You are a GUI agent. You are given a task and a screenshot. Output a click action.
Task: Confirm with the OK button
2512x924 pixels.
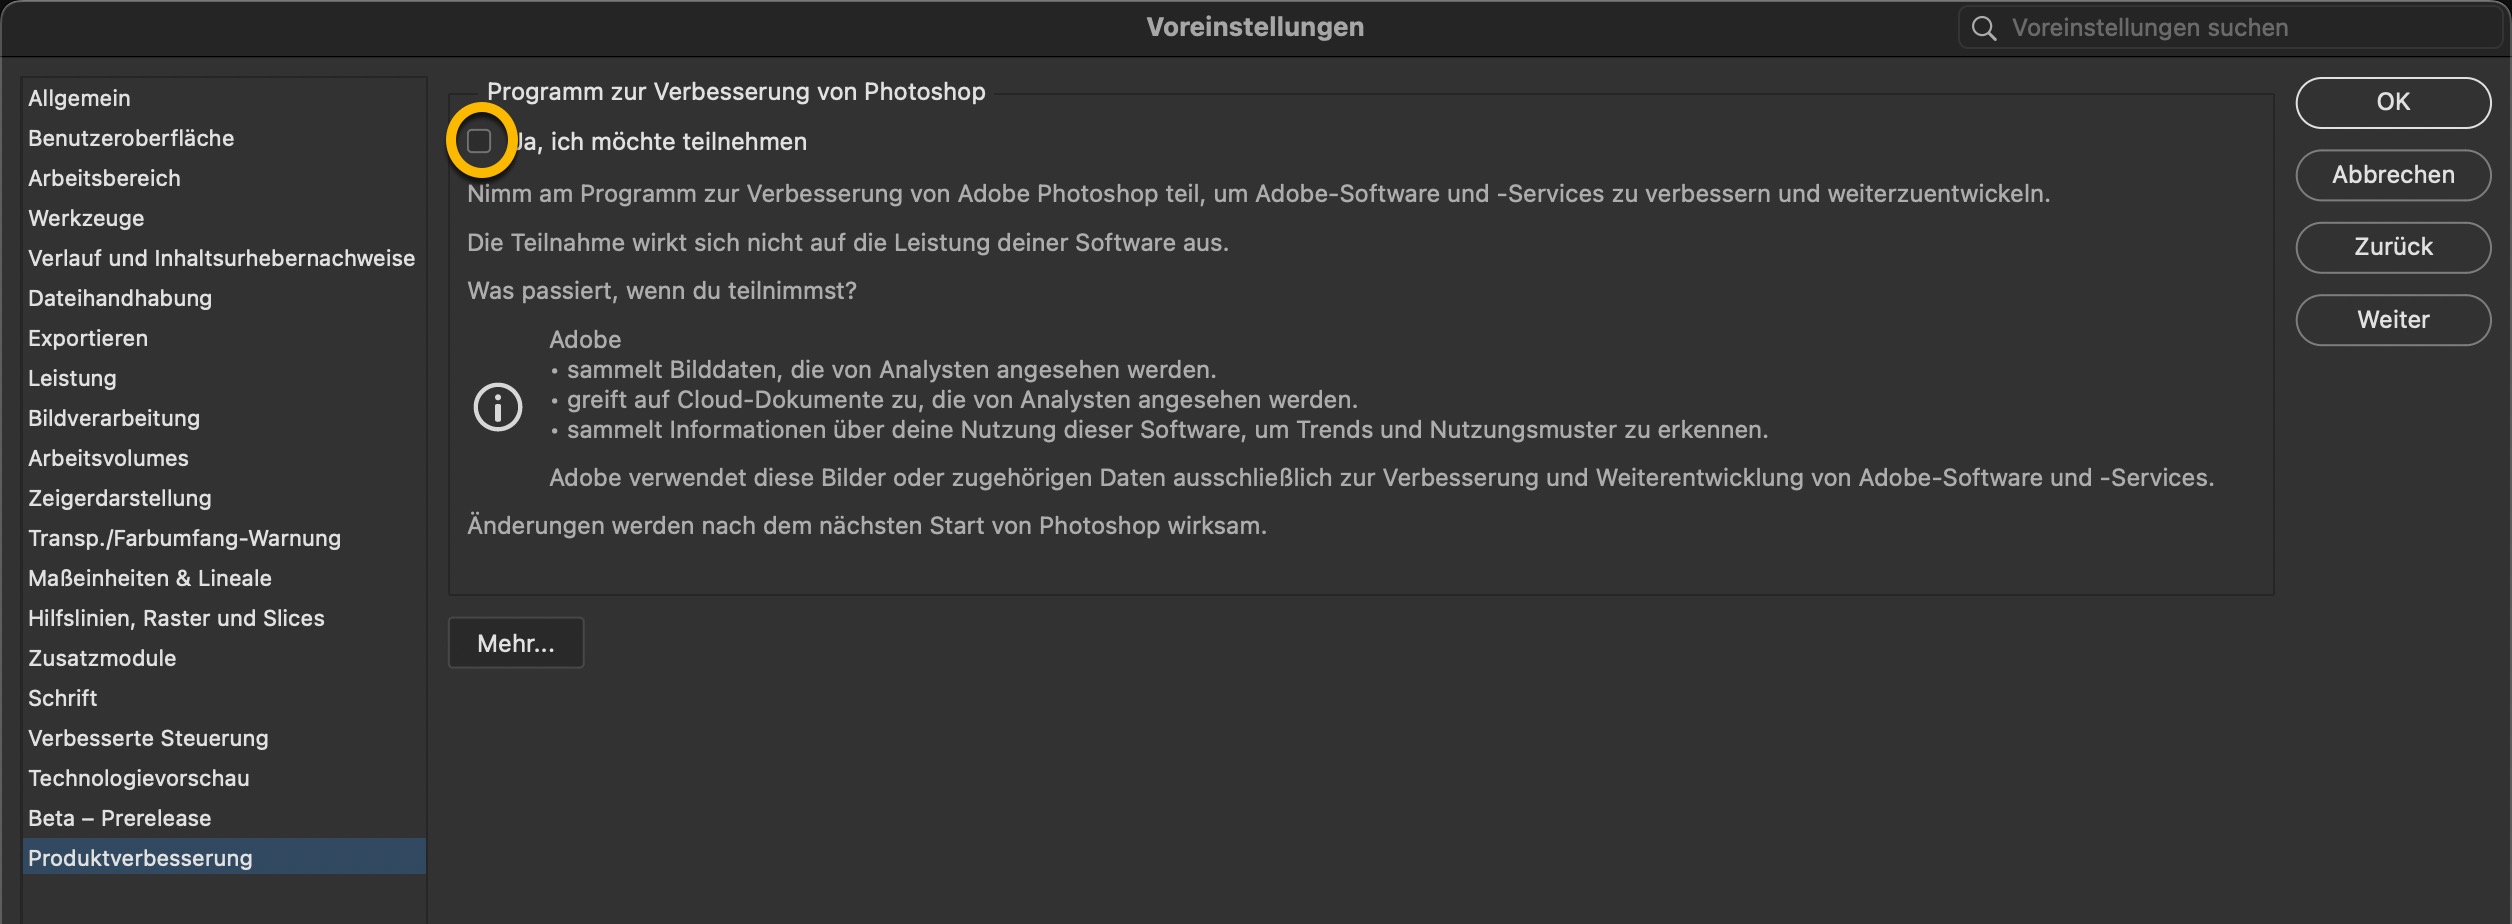tap(2392, 102)
